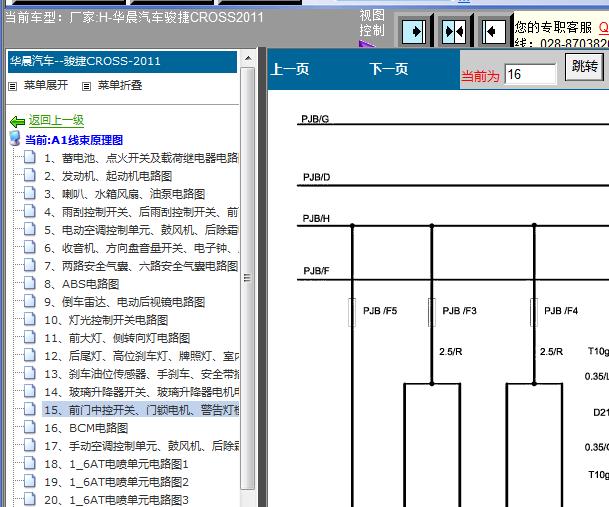Click the PJB /F5 fuse label in diagram

380,311
